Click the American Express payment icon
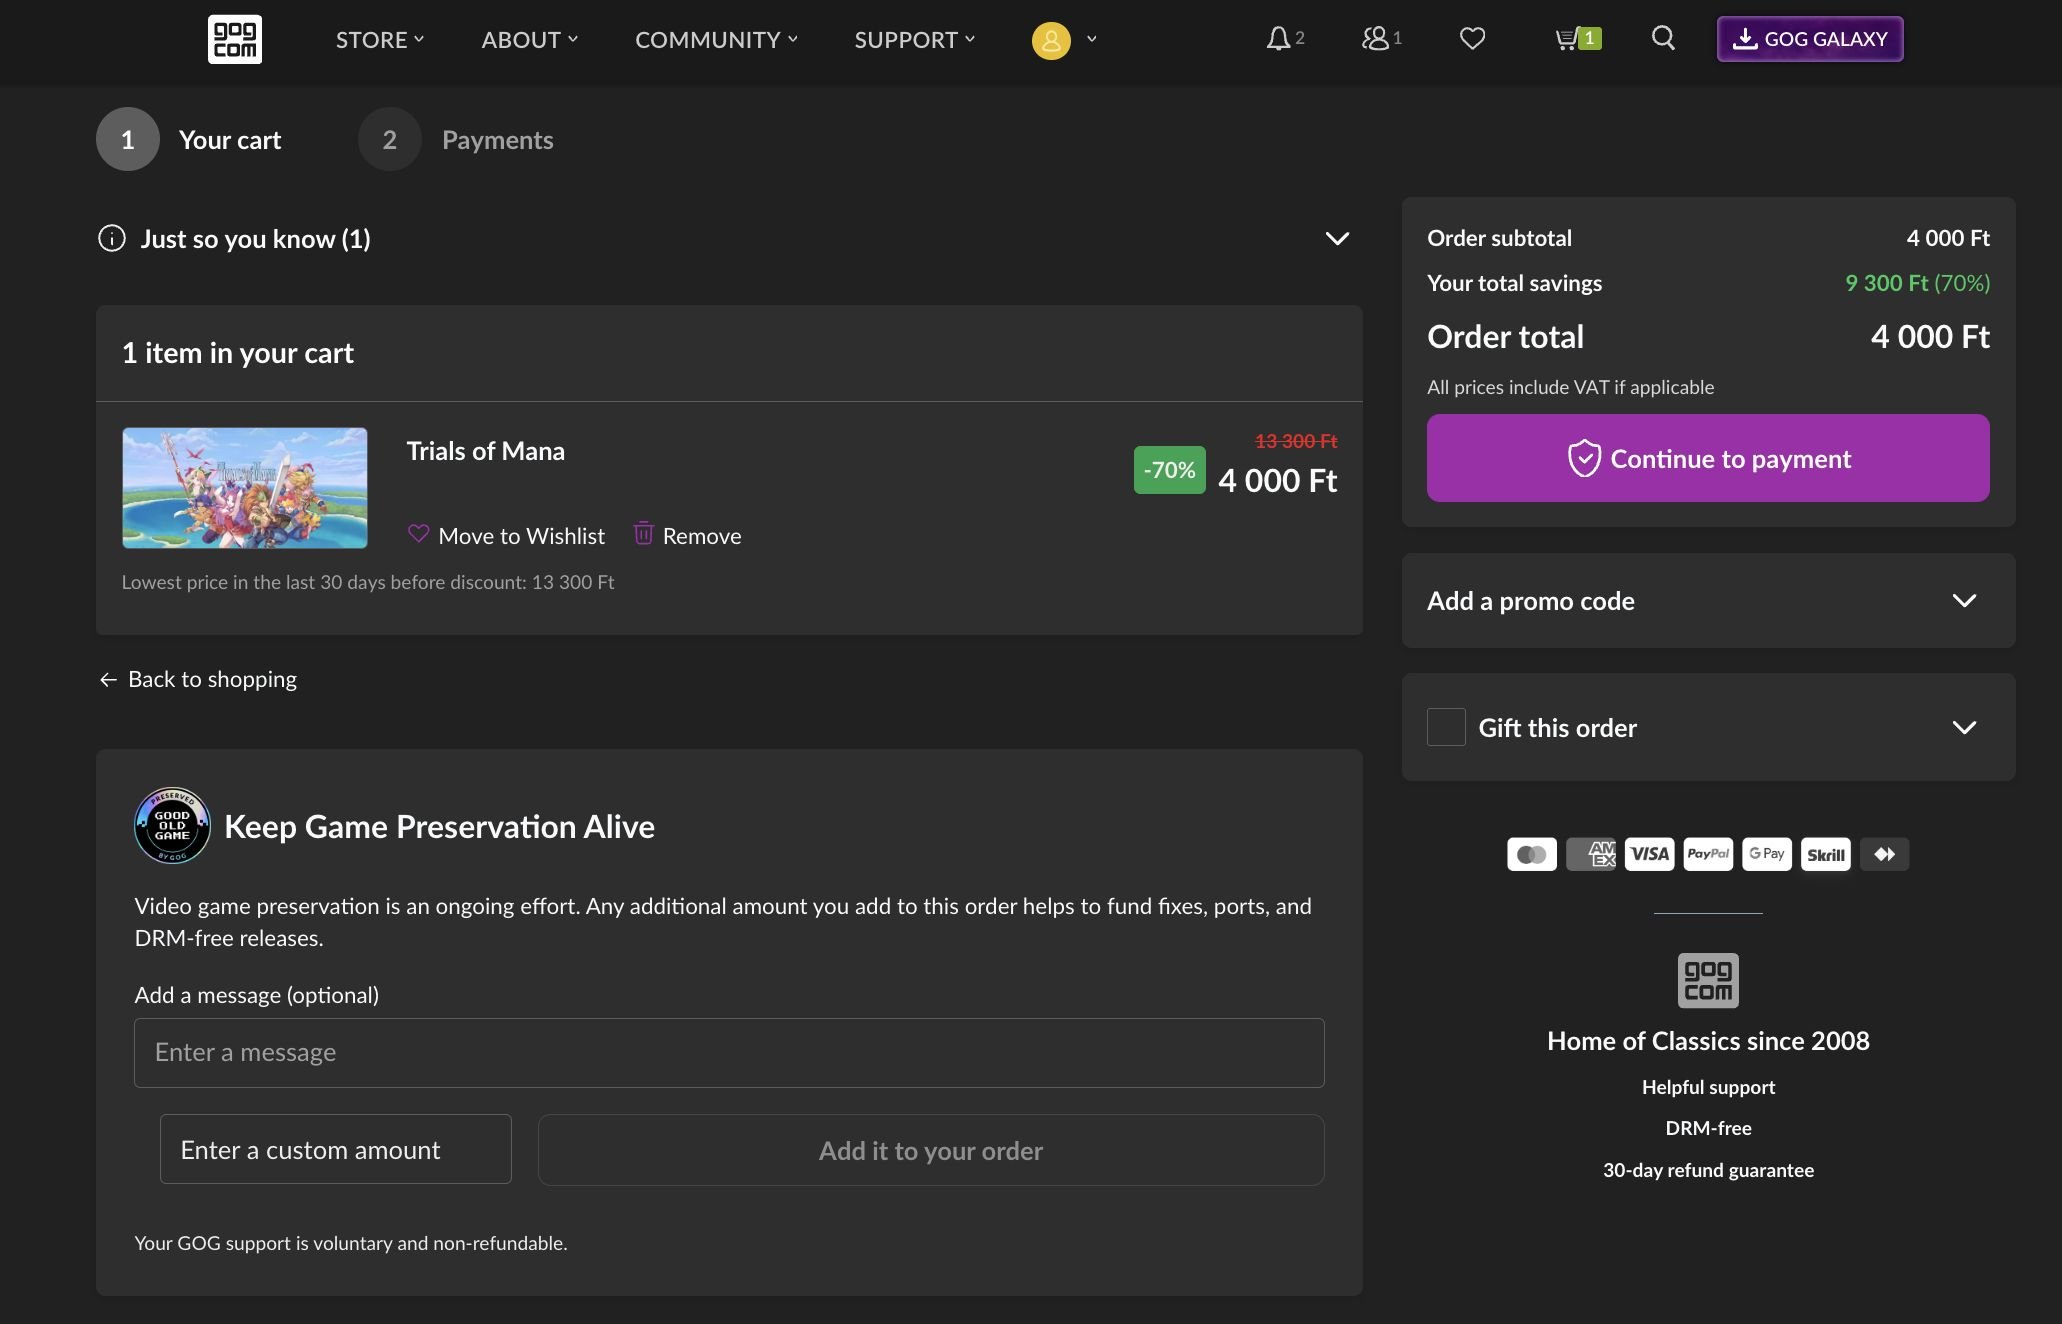 pyautogui.click(x=1590, y=854)
